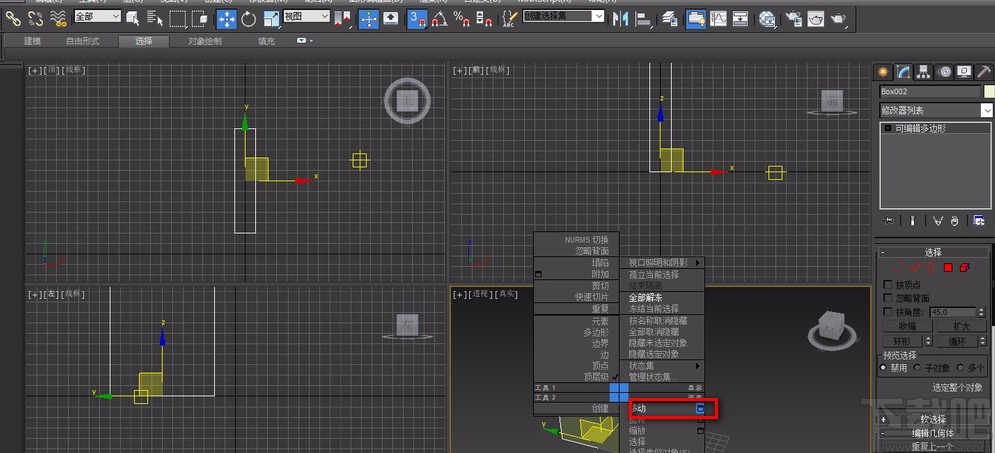Toggle the Angle Snap icon
The height and width of the screenshot is (453, 995).
438,20
